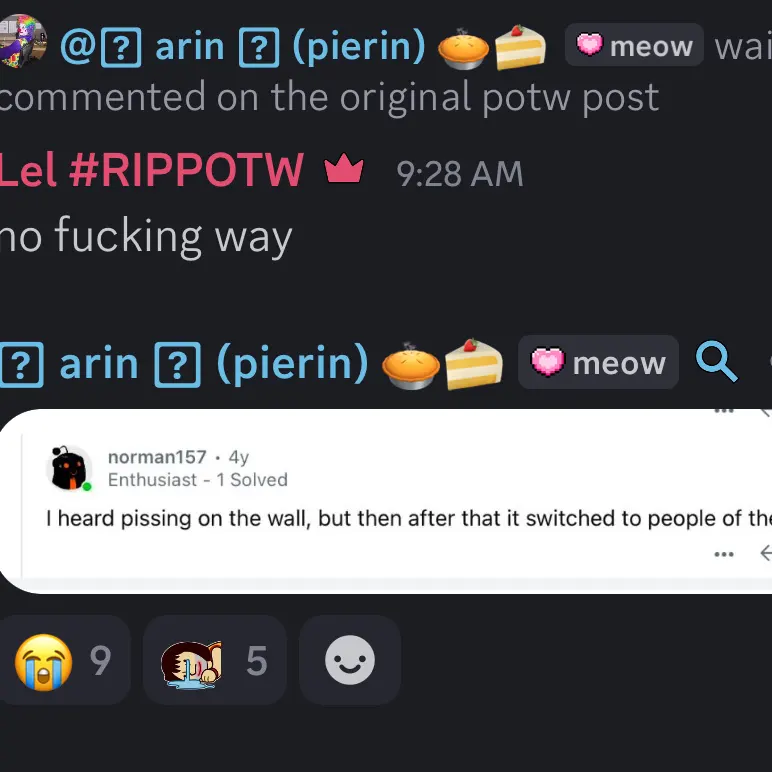The height and width of the screenshot is (772, 772).
Task: Toggle the custom crying character reaction with 5
Action: tap(215, 660)
